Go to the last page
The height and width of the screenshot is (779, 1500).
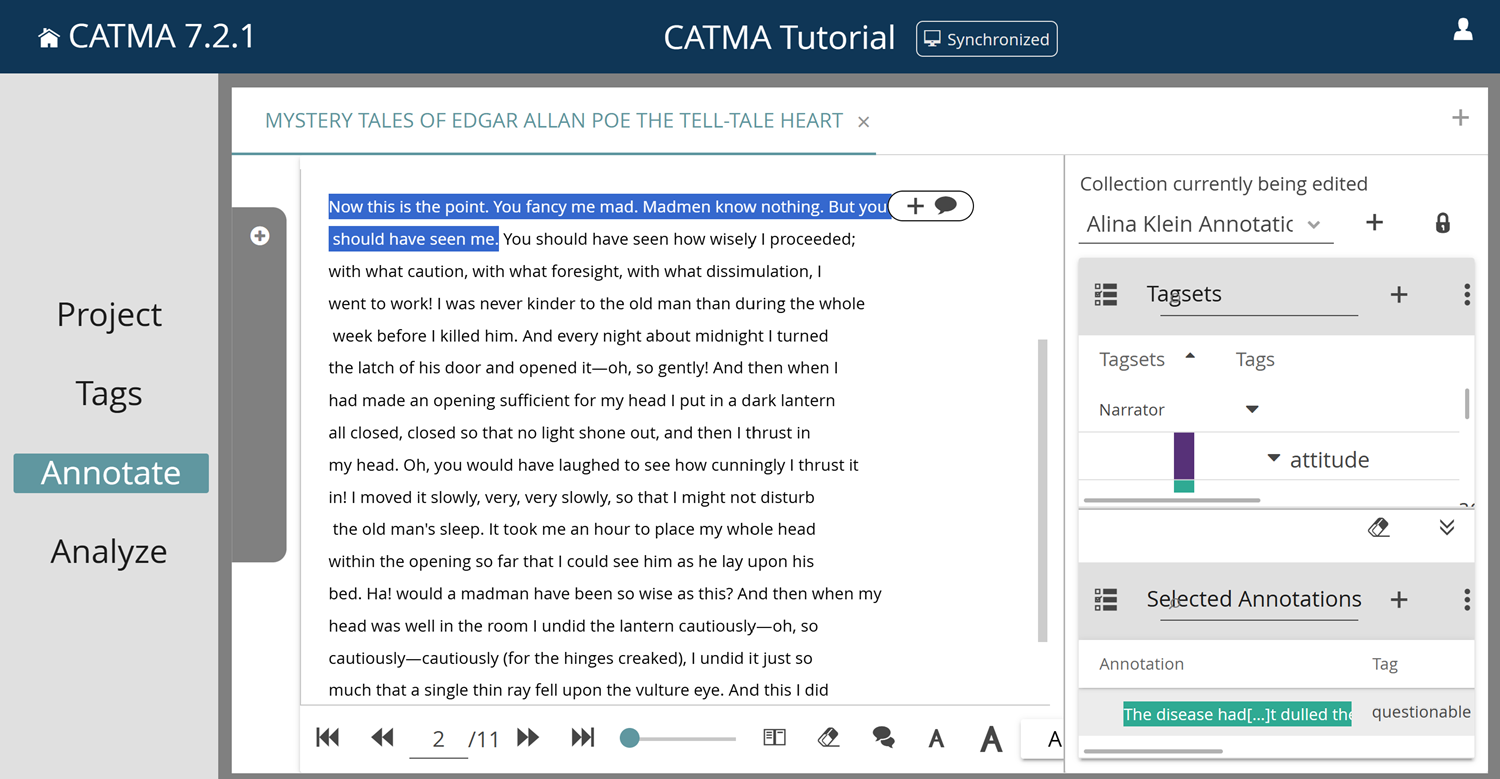(x=583, y=737)
